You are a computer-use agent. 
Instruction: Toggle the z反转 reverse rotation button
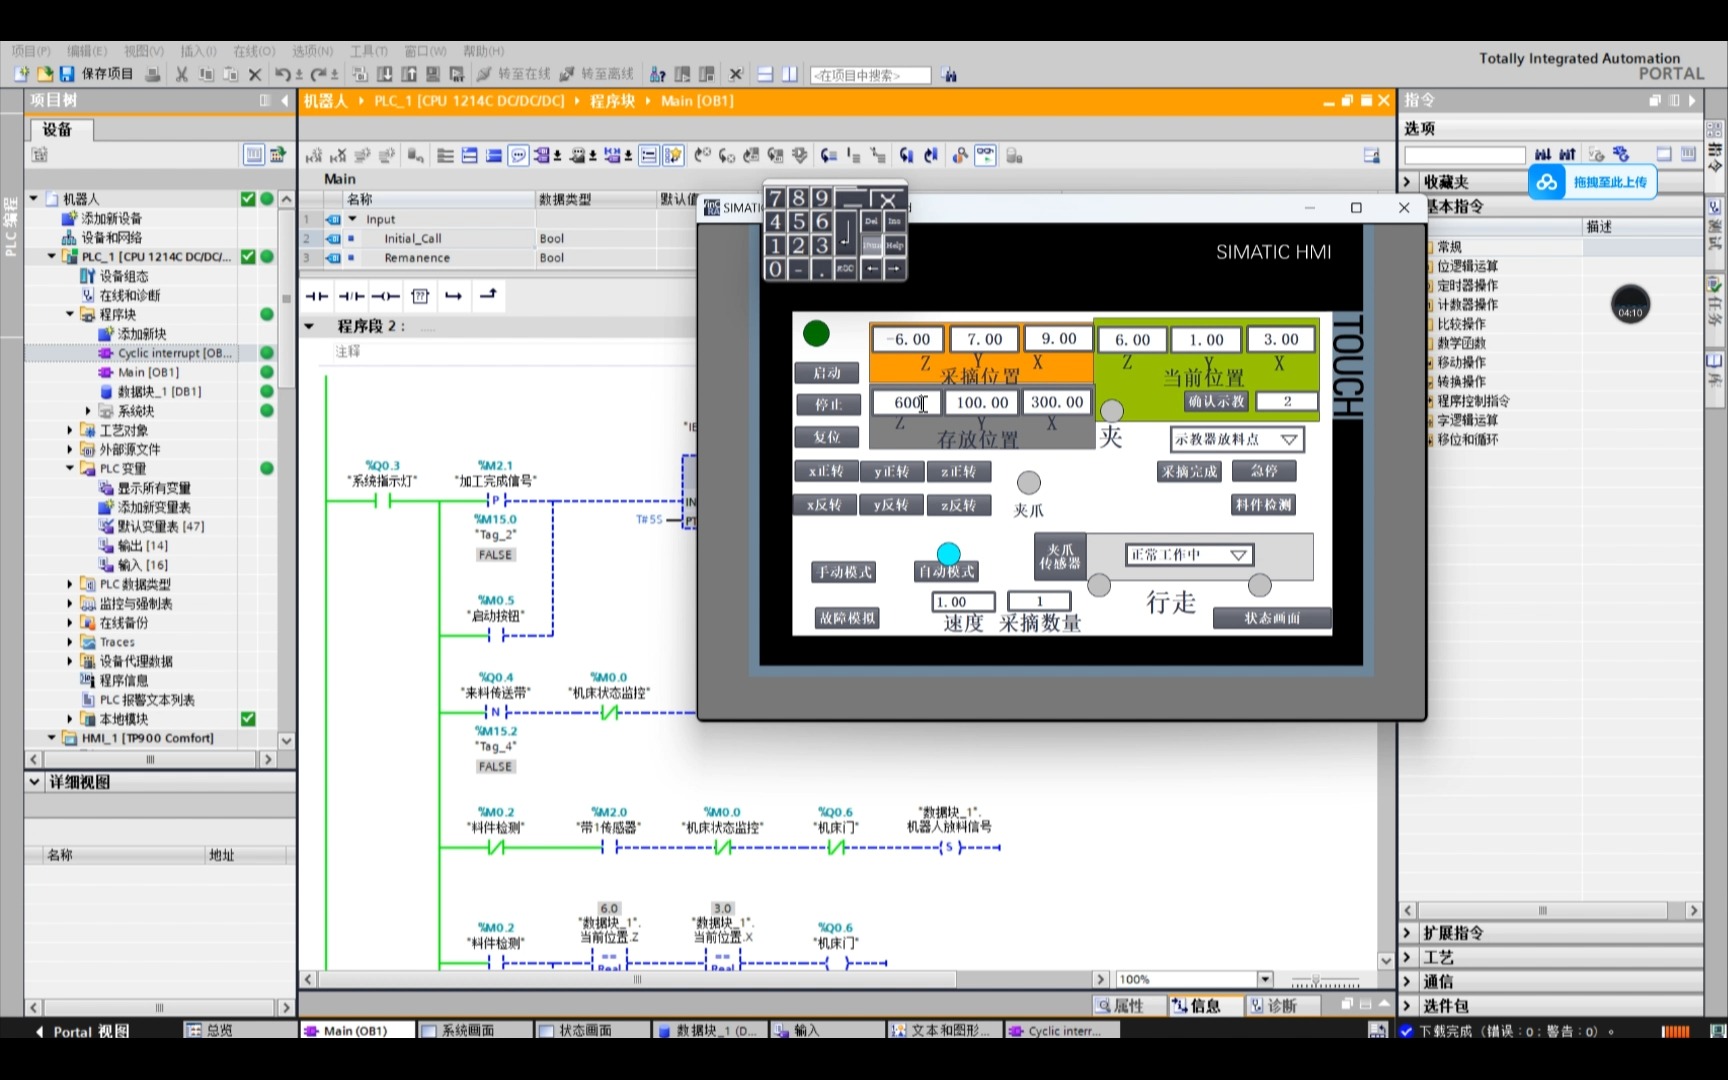[x=958, y=506]
